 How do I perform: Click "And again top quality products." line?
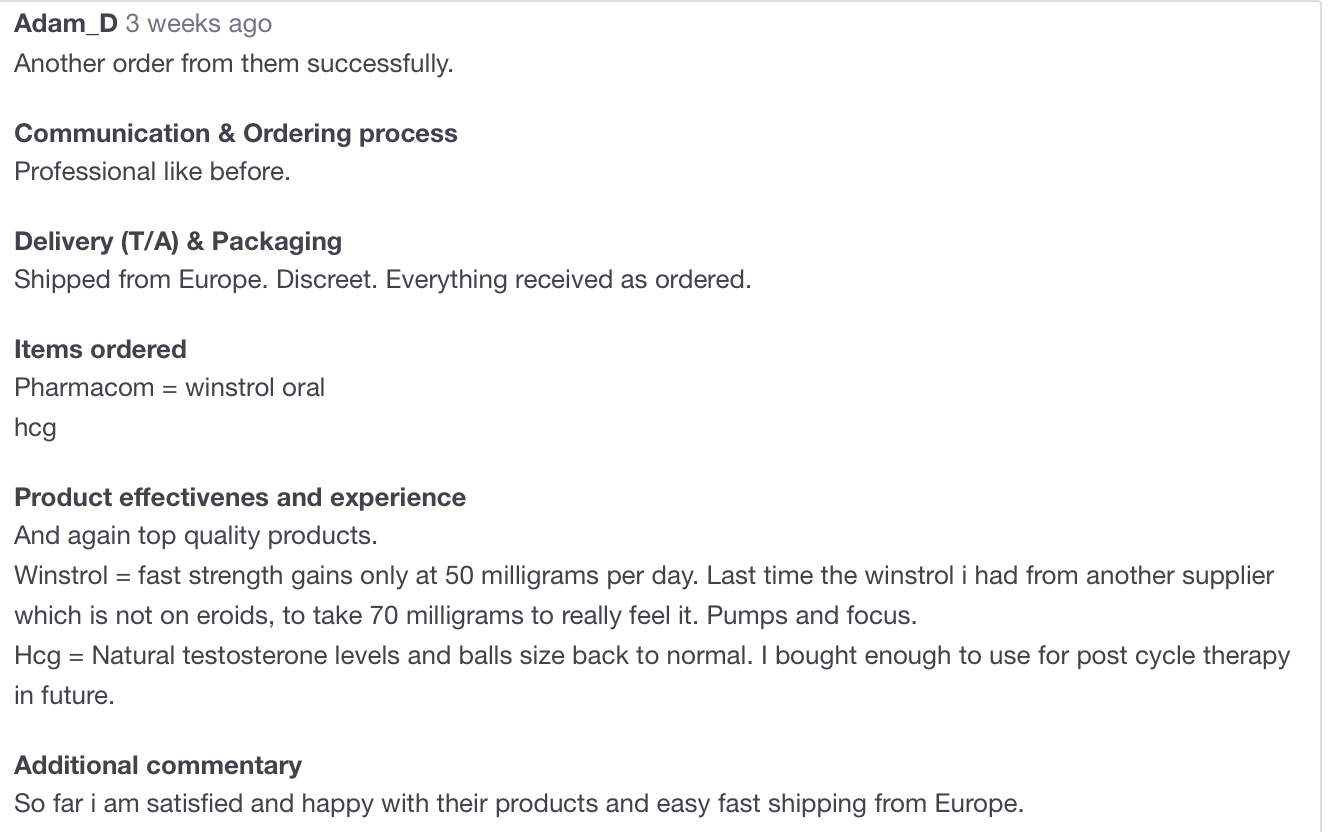point(196,536)
